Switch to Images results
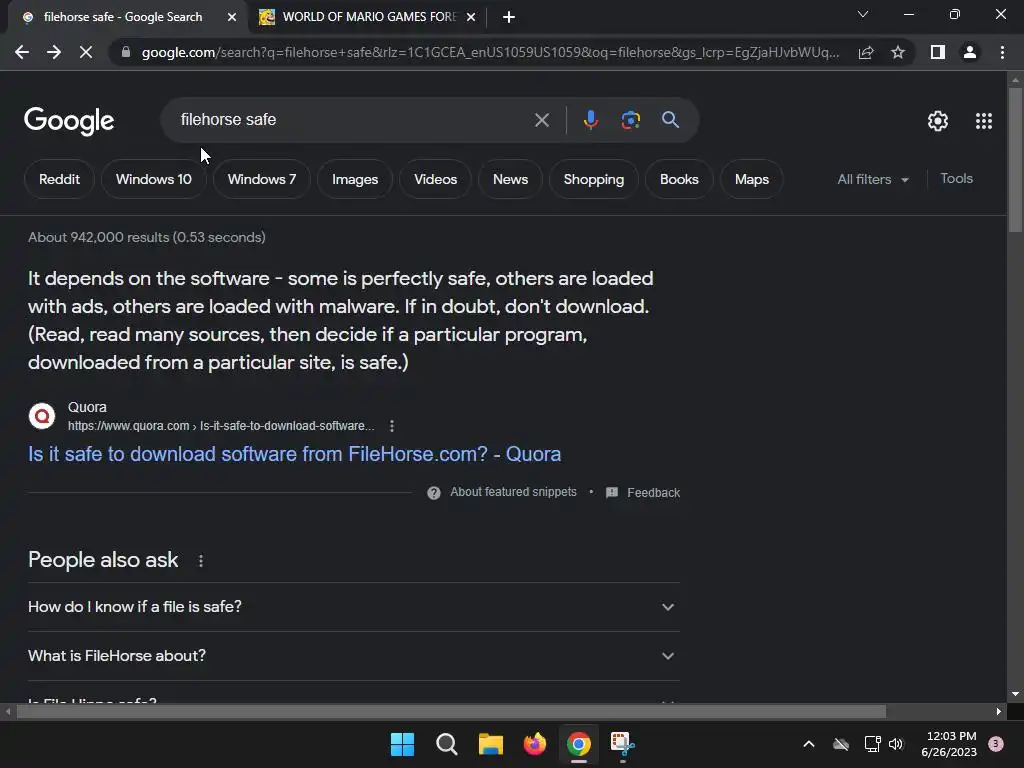1024x768 pixels. click(x=355, y=179)
